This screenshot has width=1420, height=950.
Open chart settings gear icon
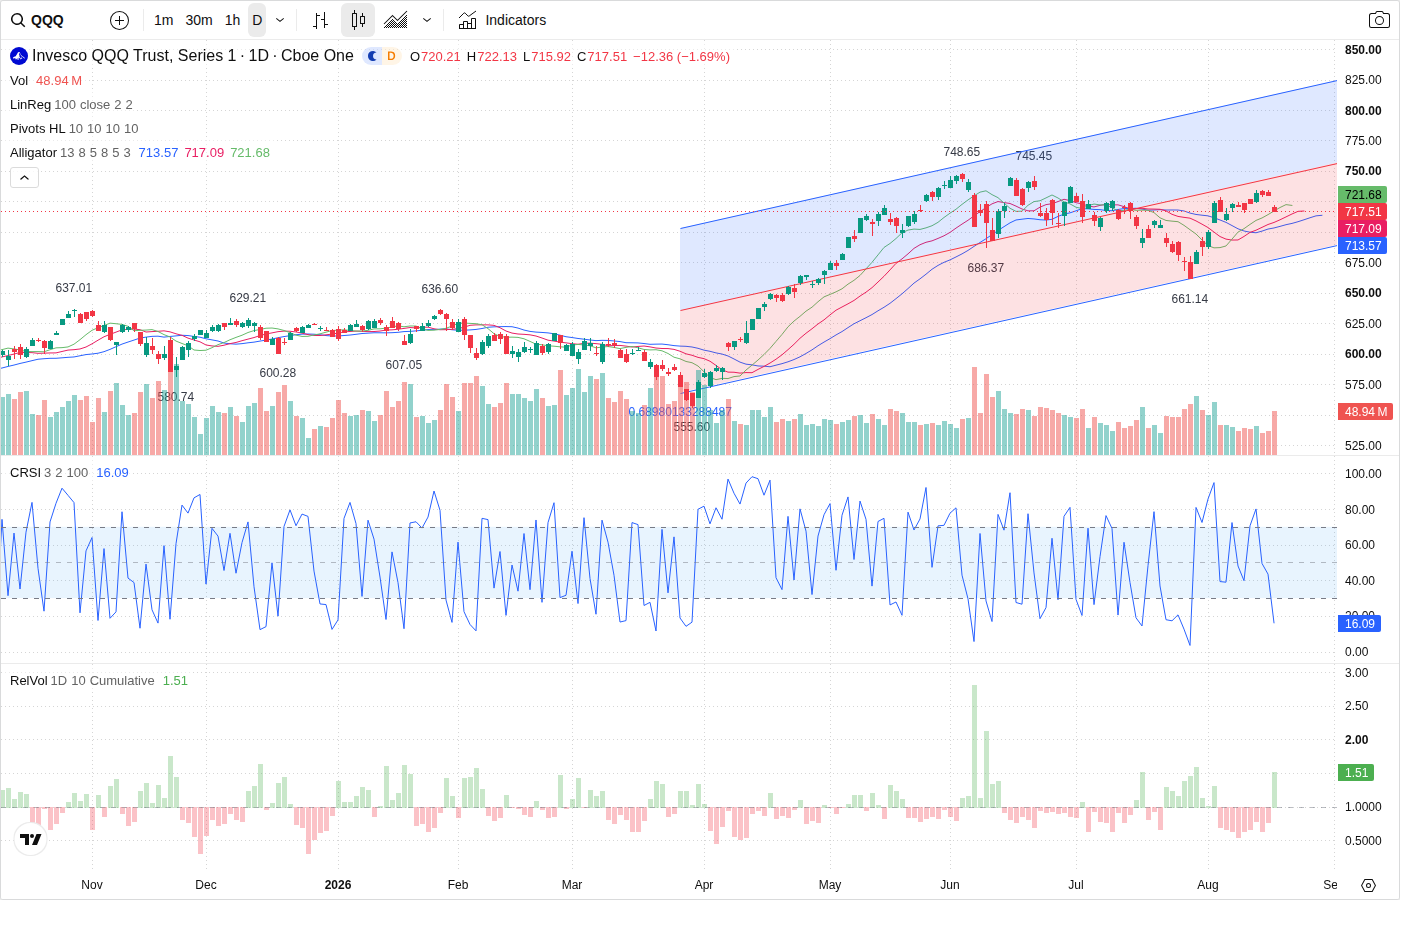pos(1368,885)
